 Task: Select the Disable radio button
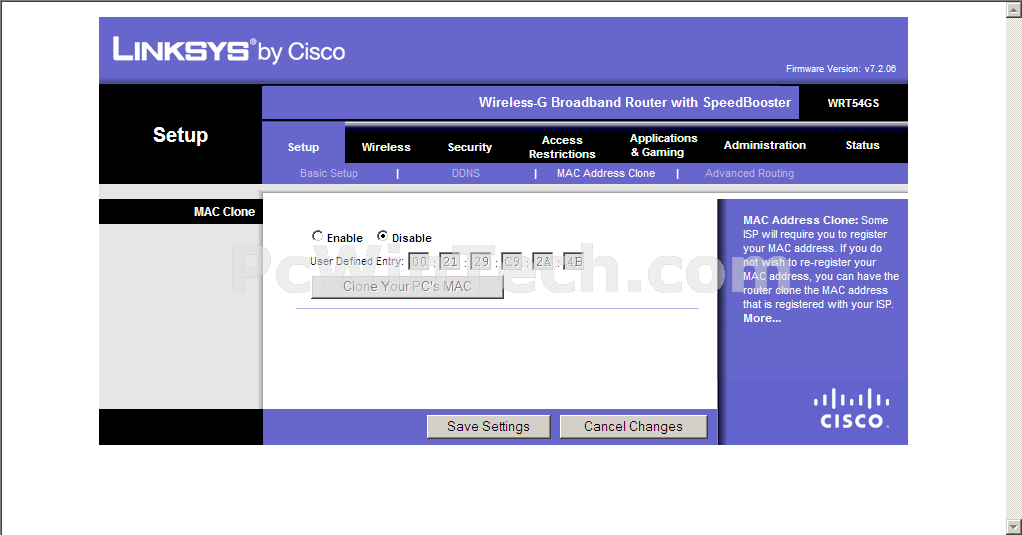tap(383, 236)
